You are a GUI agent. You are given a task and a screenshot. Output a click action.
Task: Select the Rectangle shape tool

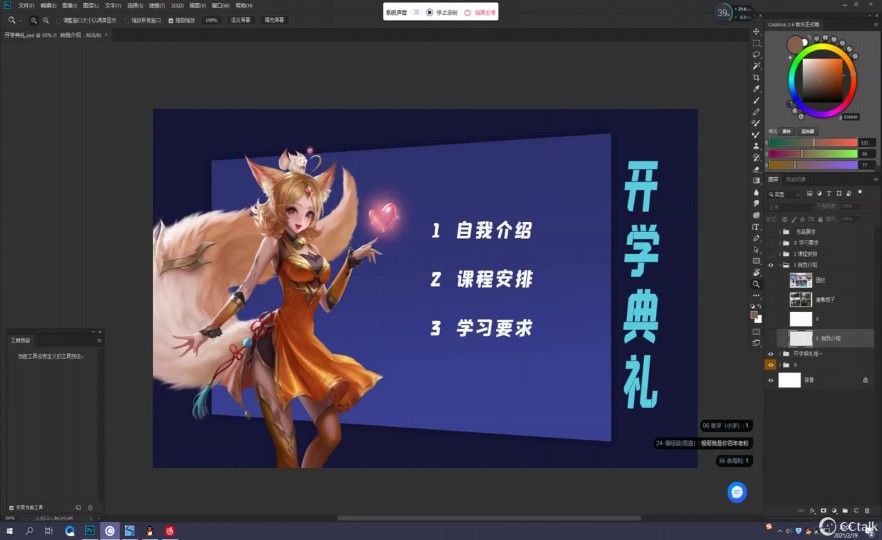tap(756, 261)
